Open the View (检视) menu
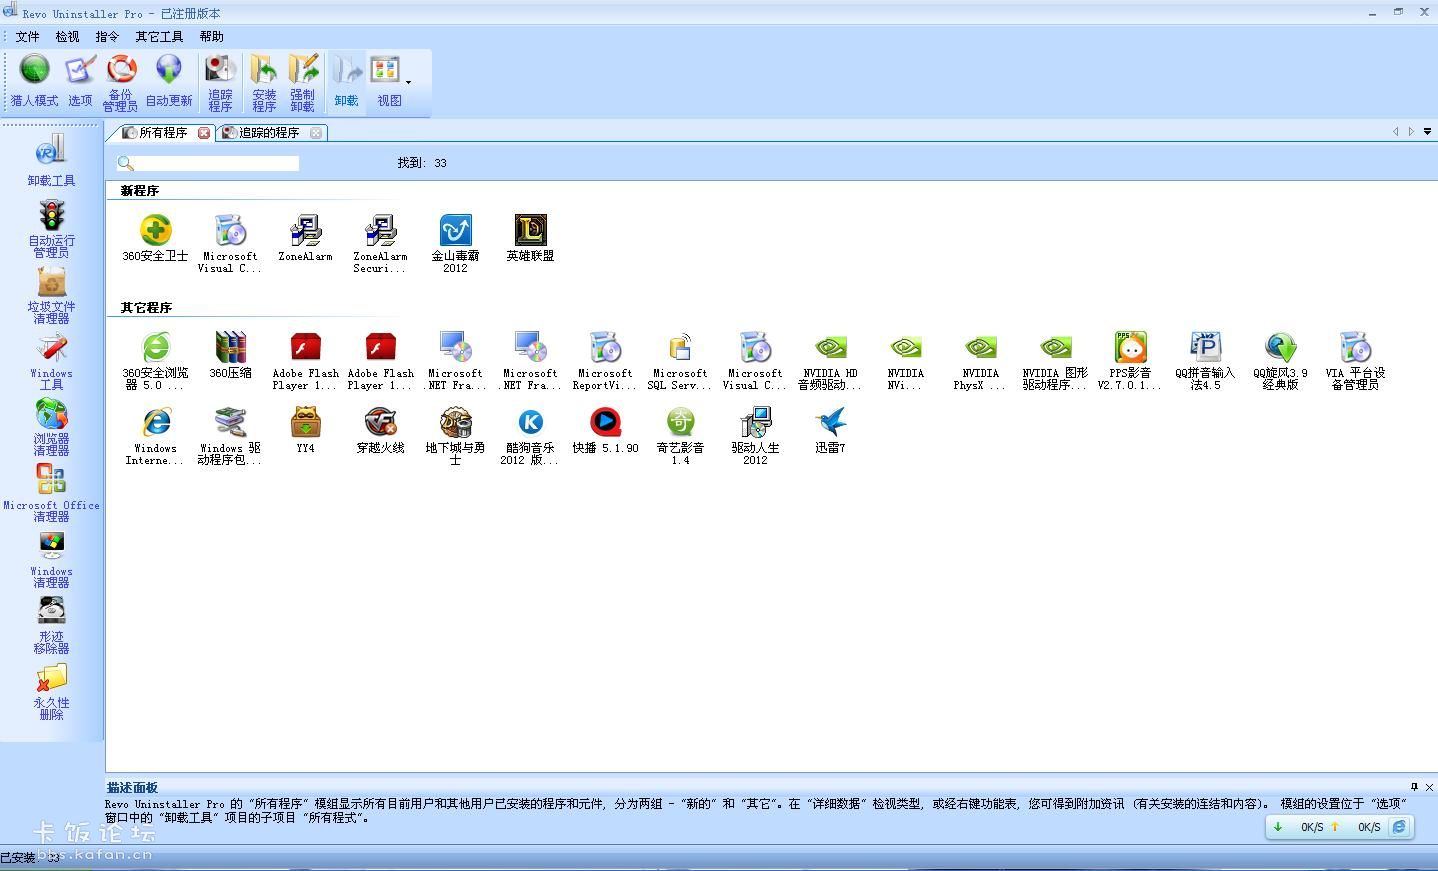This screenshot has height=871, width=1438. click(67, 36)
